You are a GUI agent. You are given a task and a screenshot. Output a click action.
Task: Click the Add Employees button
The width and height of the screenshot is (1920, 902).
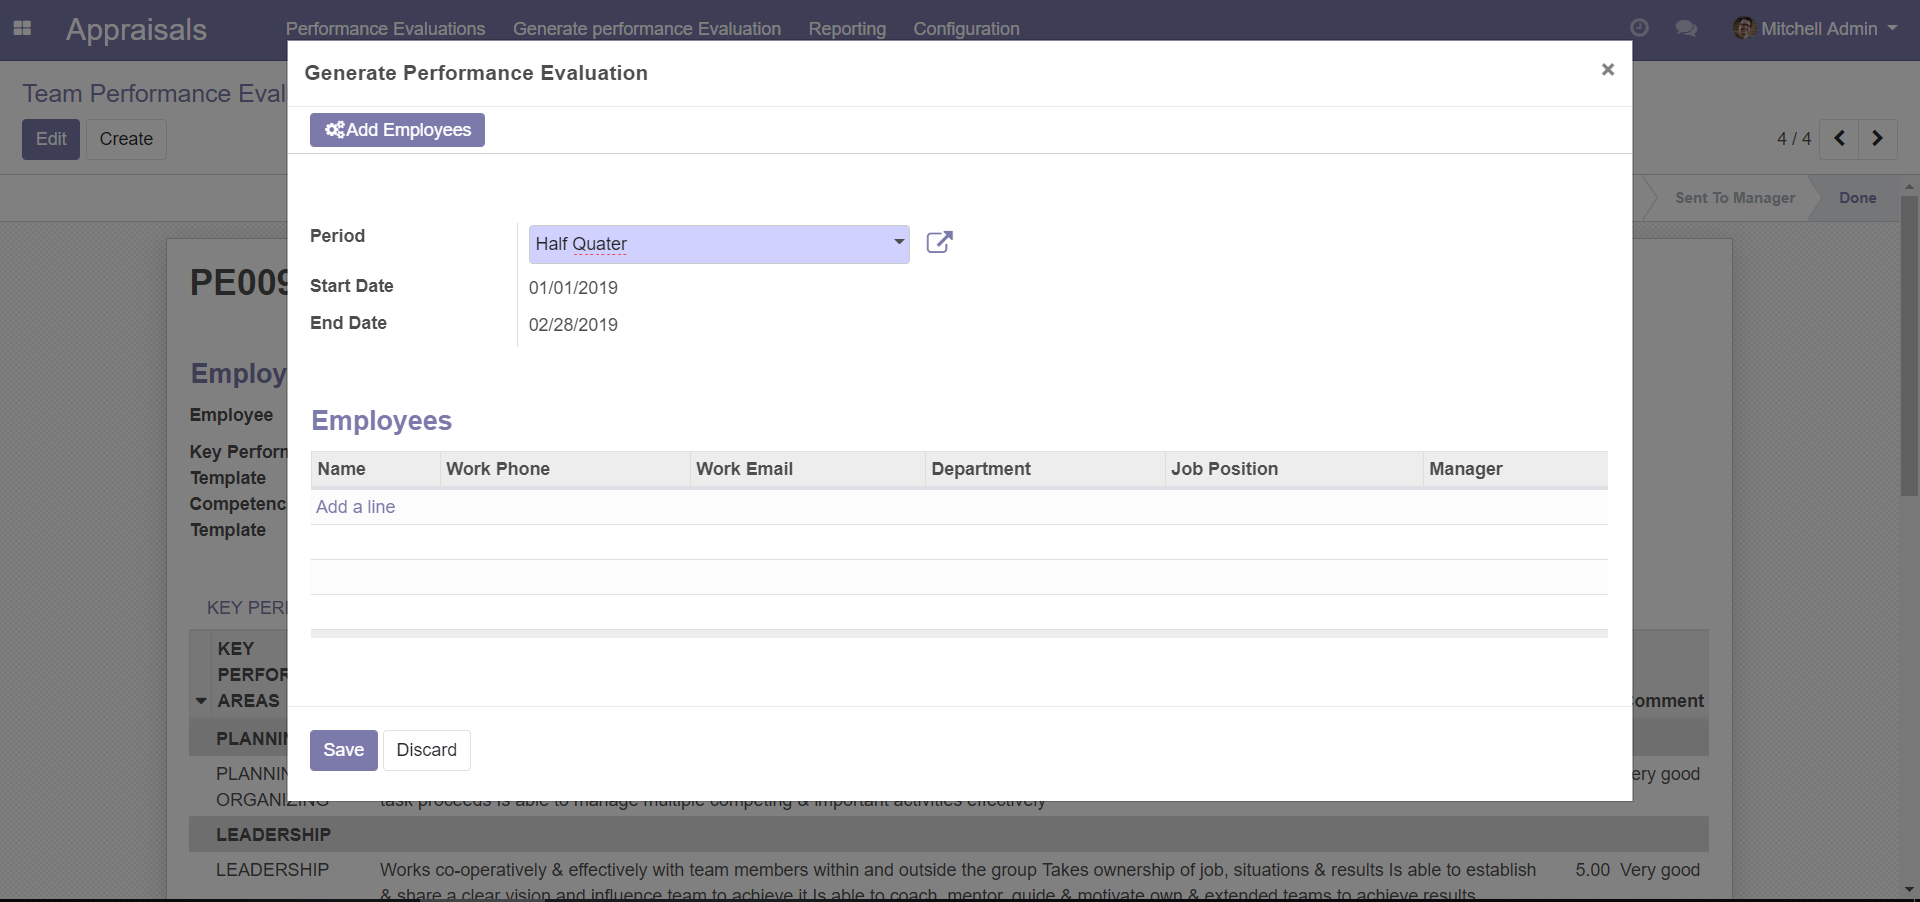397,130
